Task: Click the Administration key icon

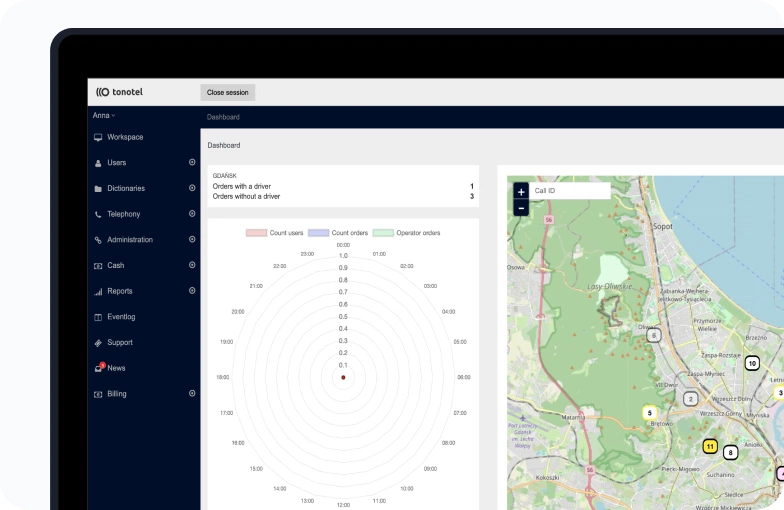Action: pyautogui.click(x=98, y=240)
